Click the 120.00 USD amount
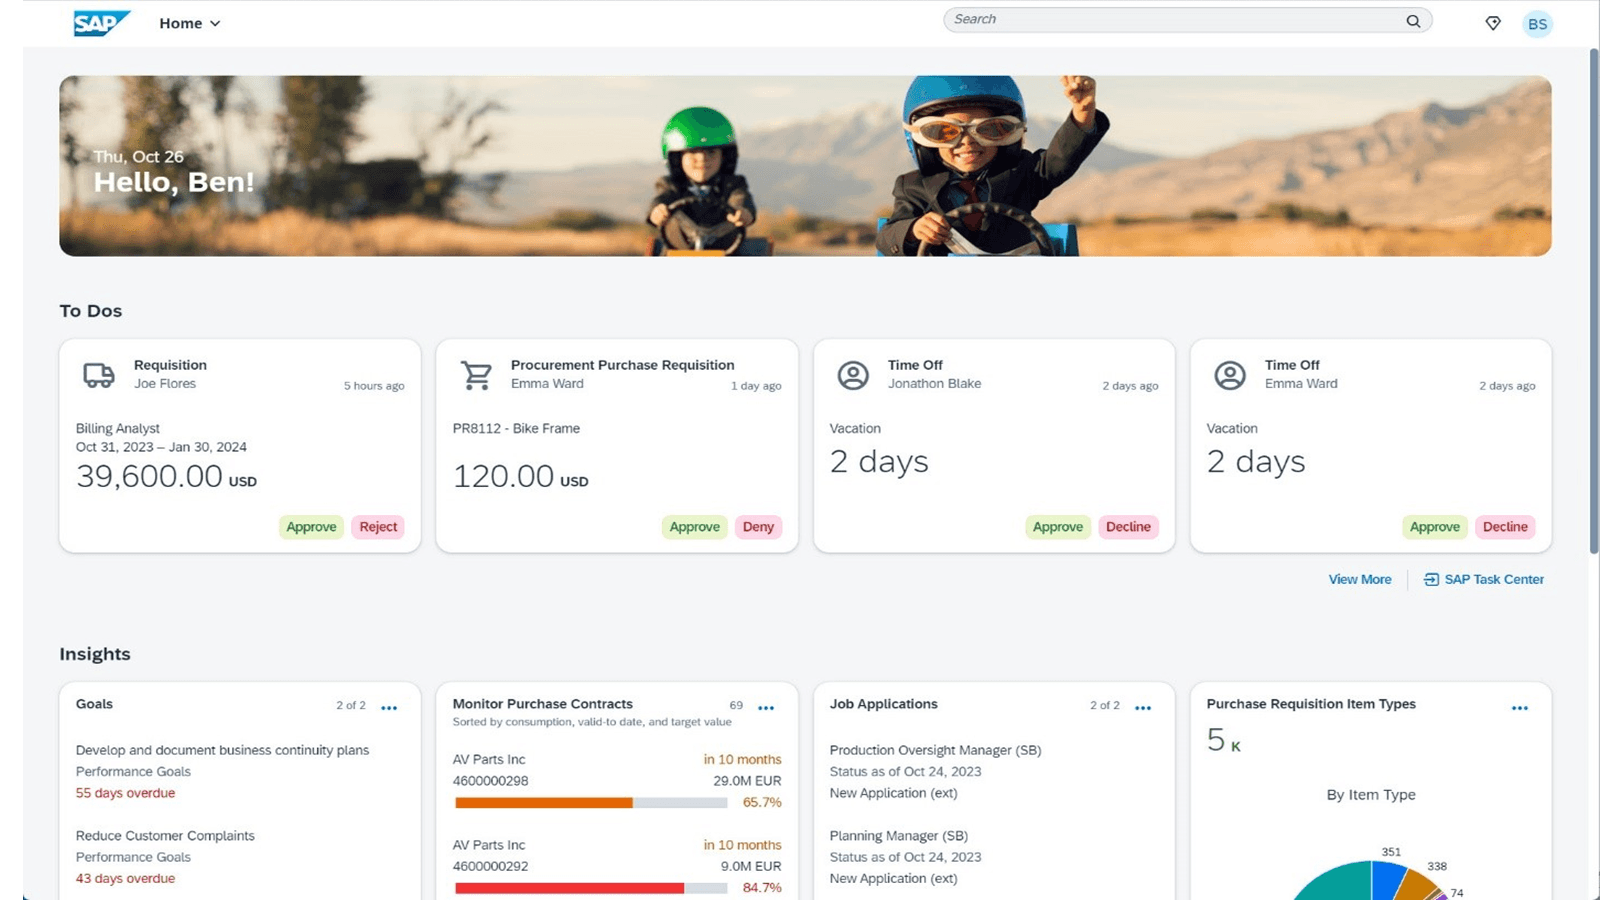The width and height of the screenshot is (1600, 900). click(x=520, y=476)
